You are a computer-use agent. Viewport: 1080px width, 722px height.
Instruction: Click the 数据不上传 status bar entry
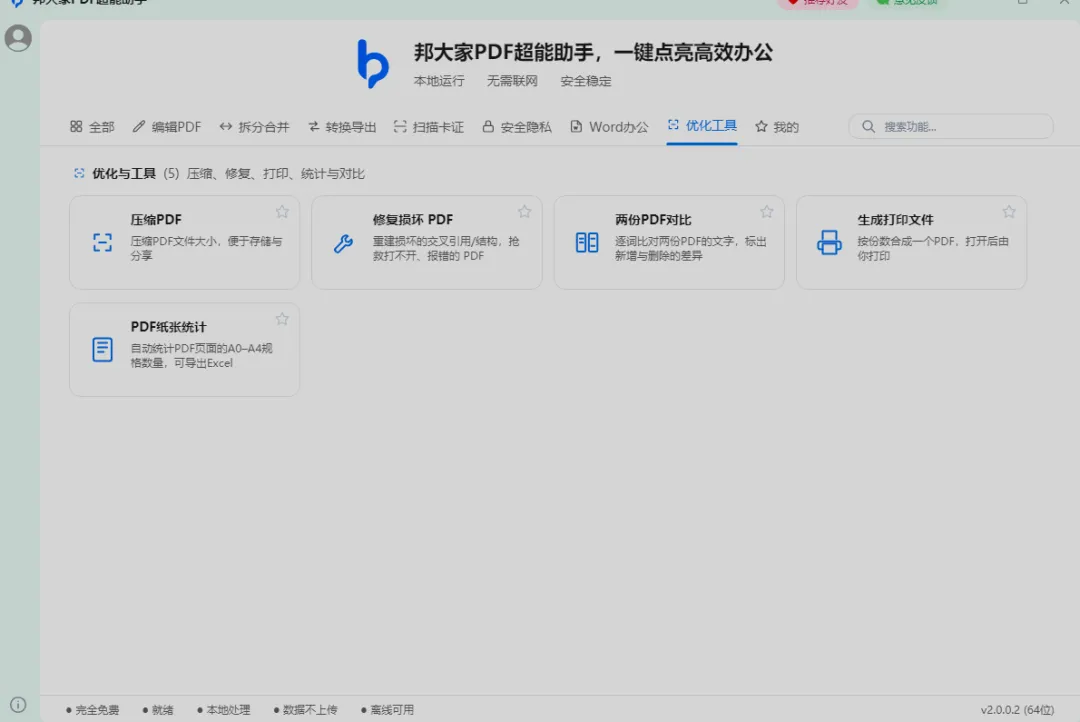coord(305,710)
